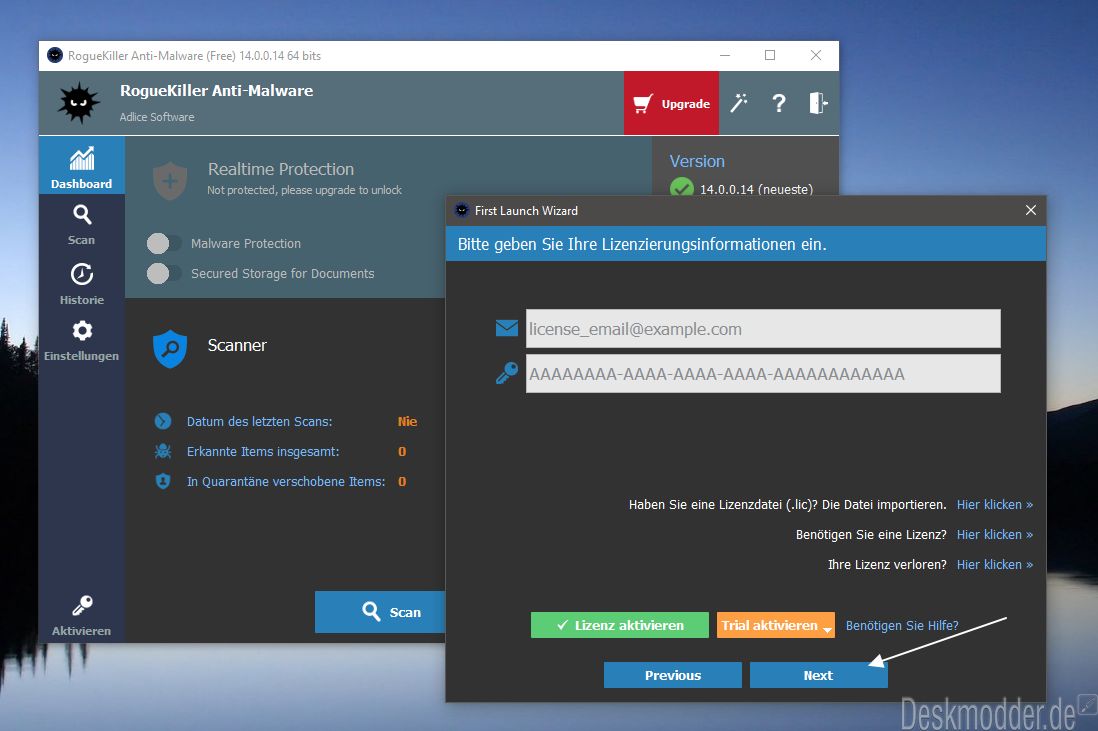Click the Erkannte Items insgesamt label
This screenshot has height=731, width=1098.
263,451
